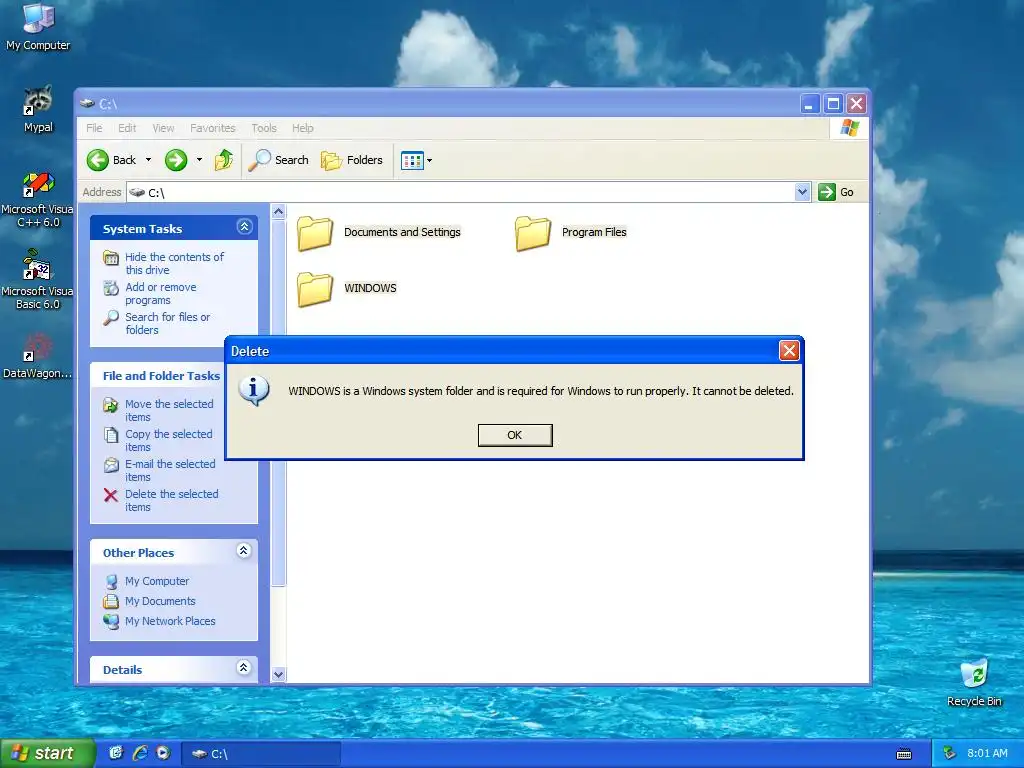Select the DataWagon desktop shortcut

coord(37,357)
